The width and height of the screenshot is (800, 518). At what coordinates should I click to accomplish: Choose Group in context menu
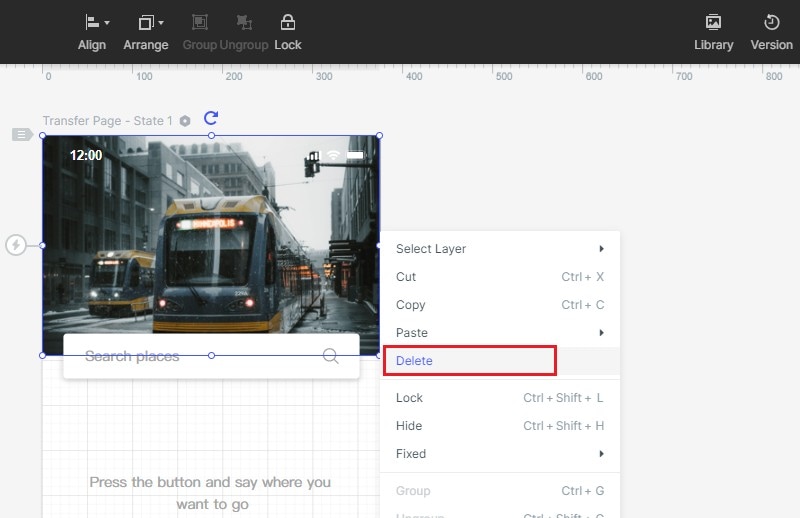(x=500, y=491)
